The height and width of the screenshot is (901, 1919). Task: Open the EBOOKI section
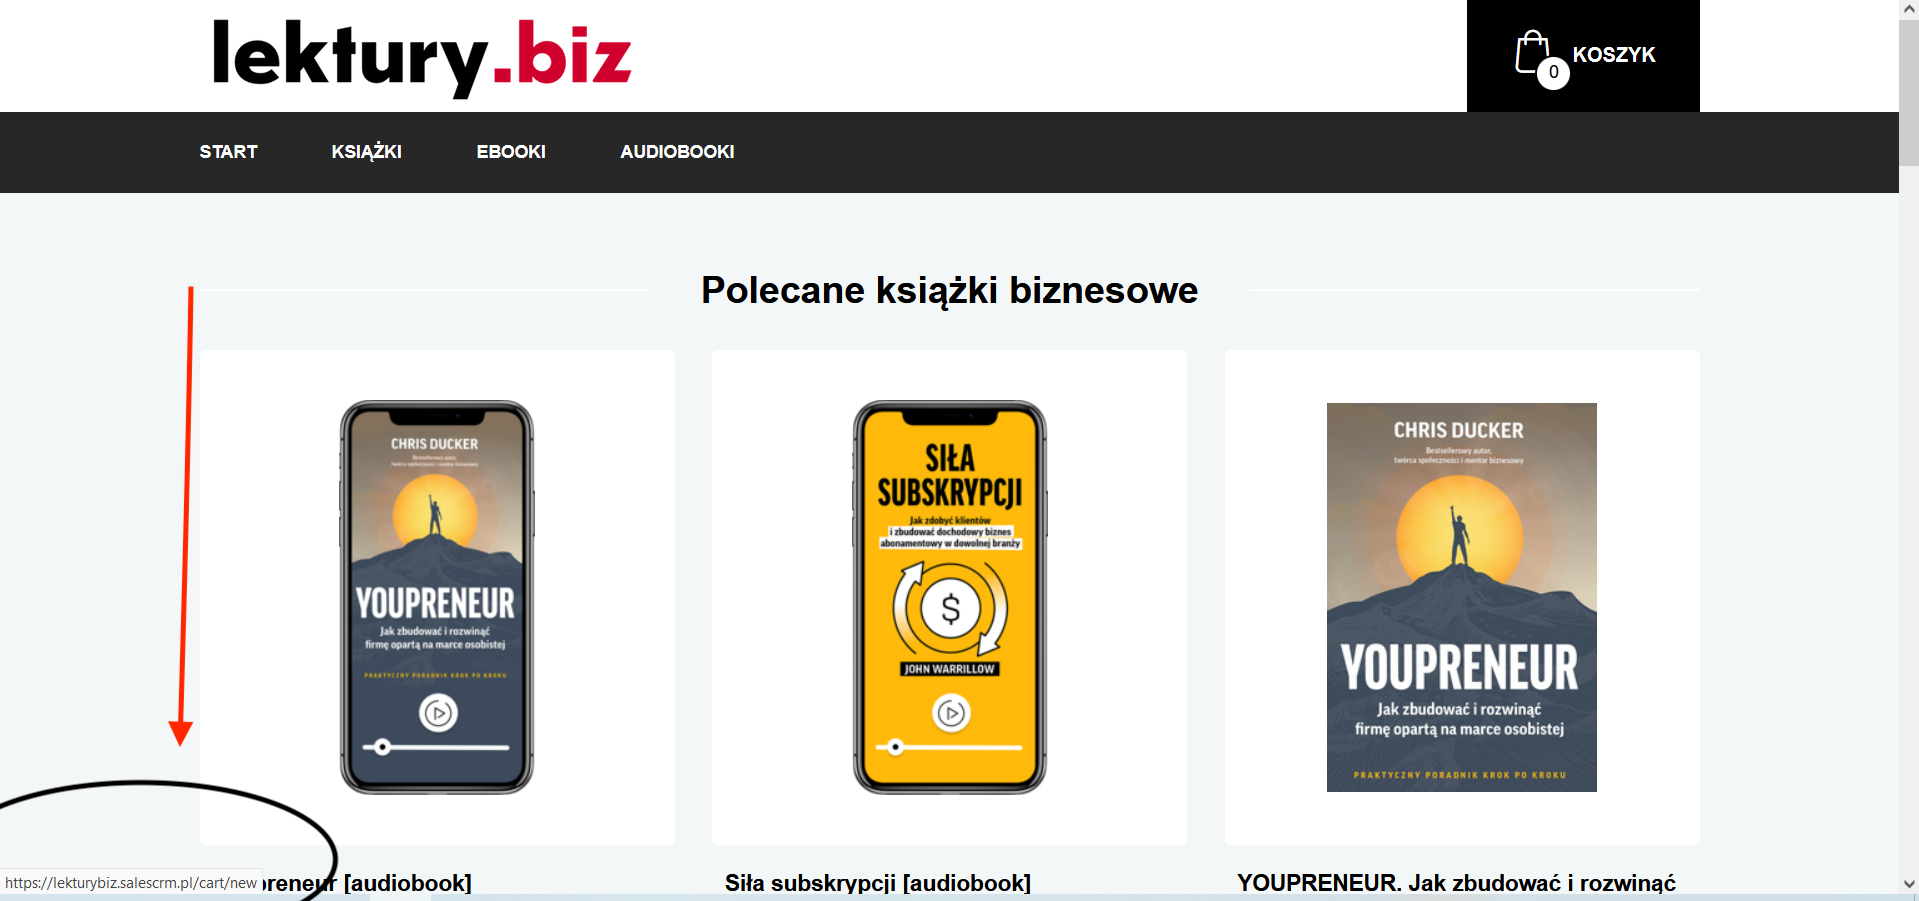point(511,152)
